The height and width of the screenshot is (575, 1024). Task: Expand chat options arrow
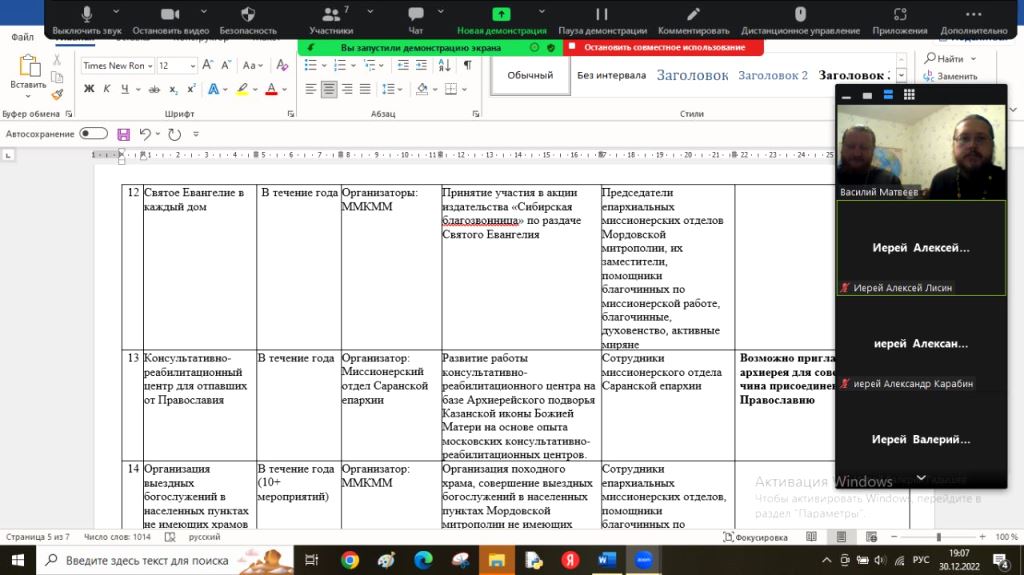(x=441, y=11)
